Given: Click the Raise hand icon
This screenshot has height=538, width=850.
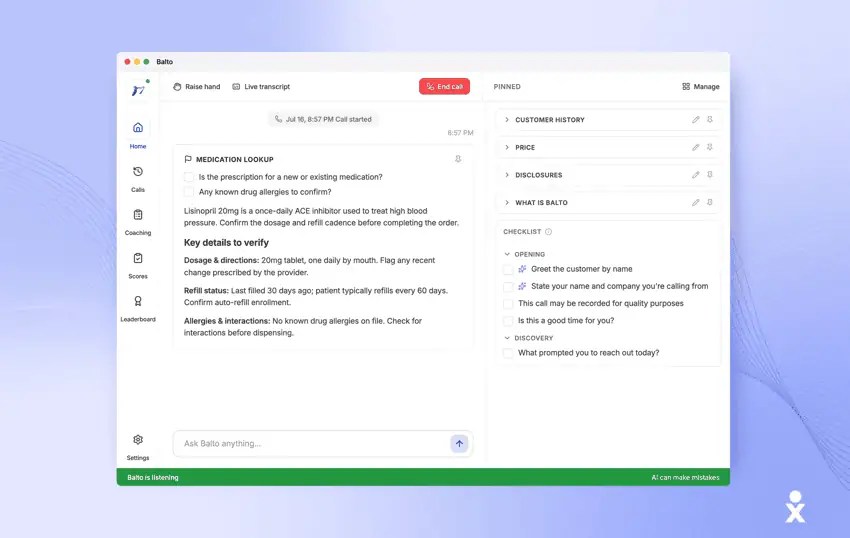Looking at the screenshot, I should [177, 87].
